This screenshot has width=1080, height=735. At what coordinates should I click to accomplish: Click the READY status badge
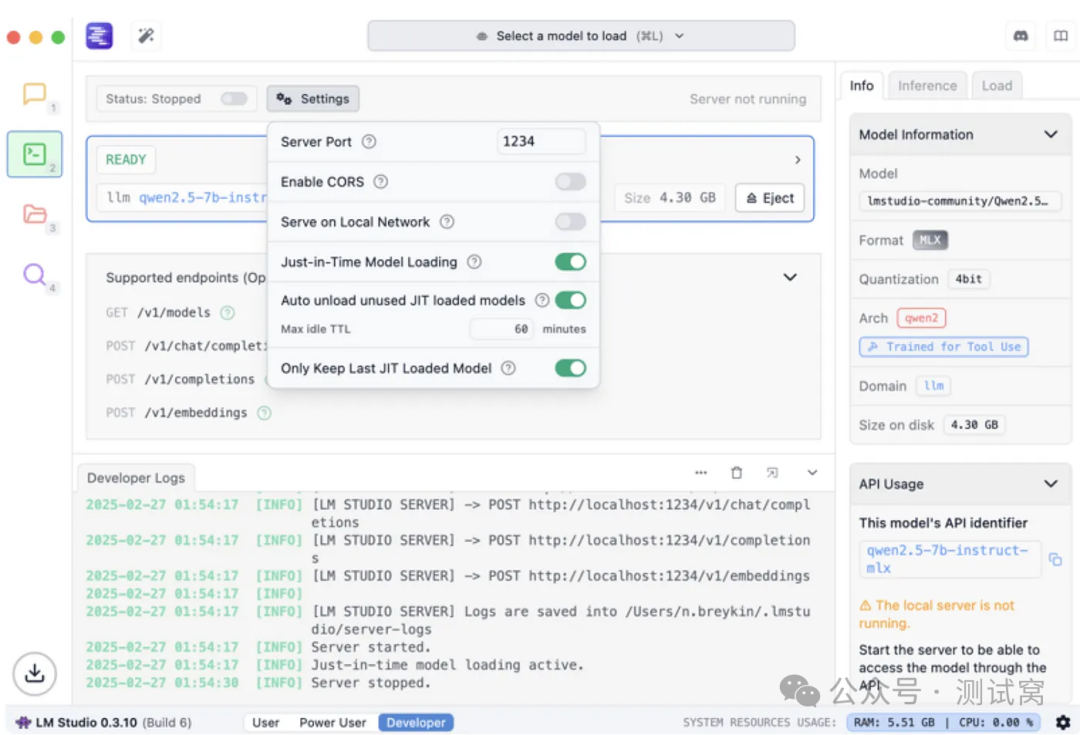tap(125, 160)
